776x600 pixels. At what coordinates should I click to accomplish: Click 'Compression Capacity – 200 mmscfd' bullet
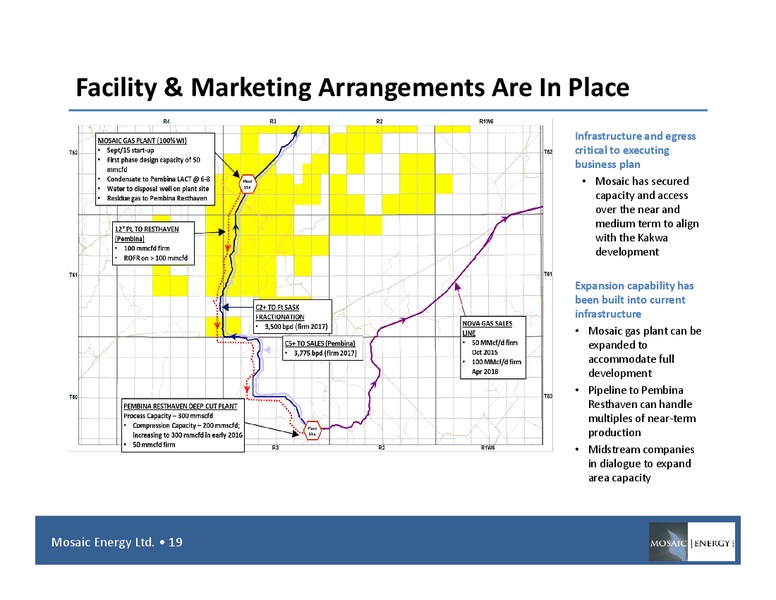click(x=187, y=430)
